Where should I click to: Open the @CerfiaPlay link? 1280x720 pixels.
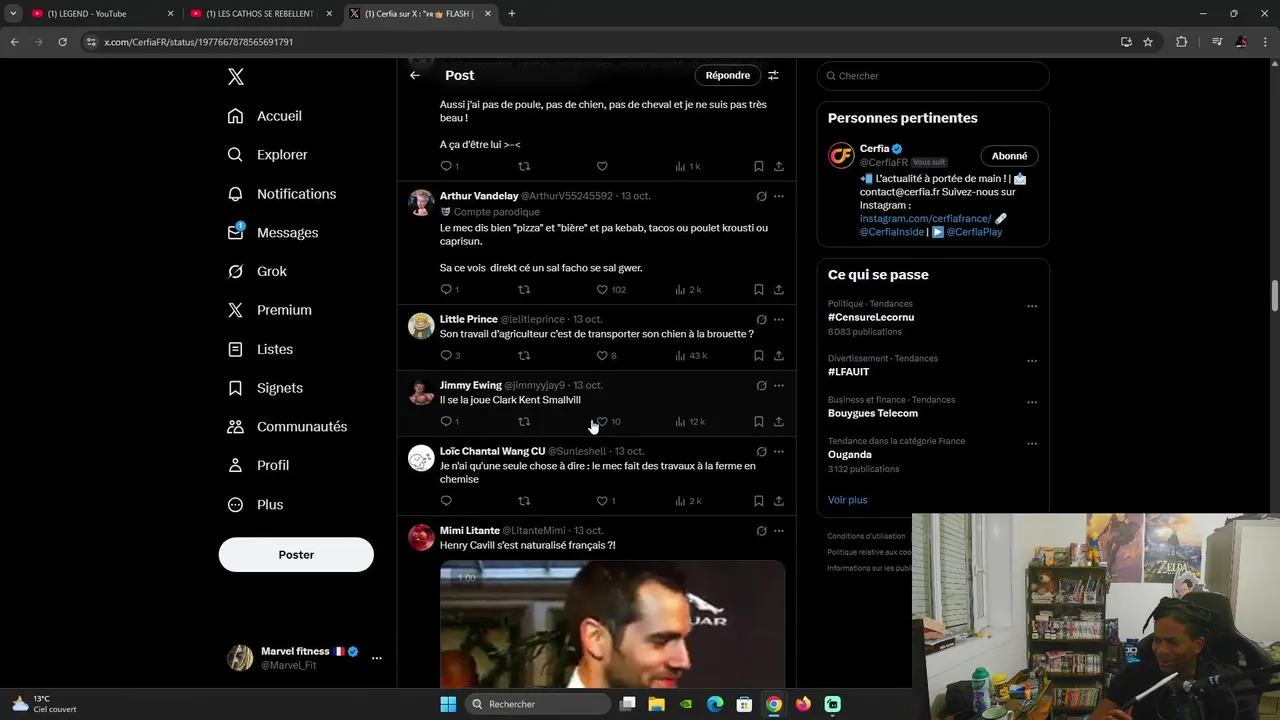tap(974, 232)
